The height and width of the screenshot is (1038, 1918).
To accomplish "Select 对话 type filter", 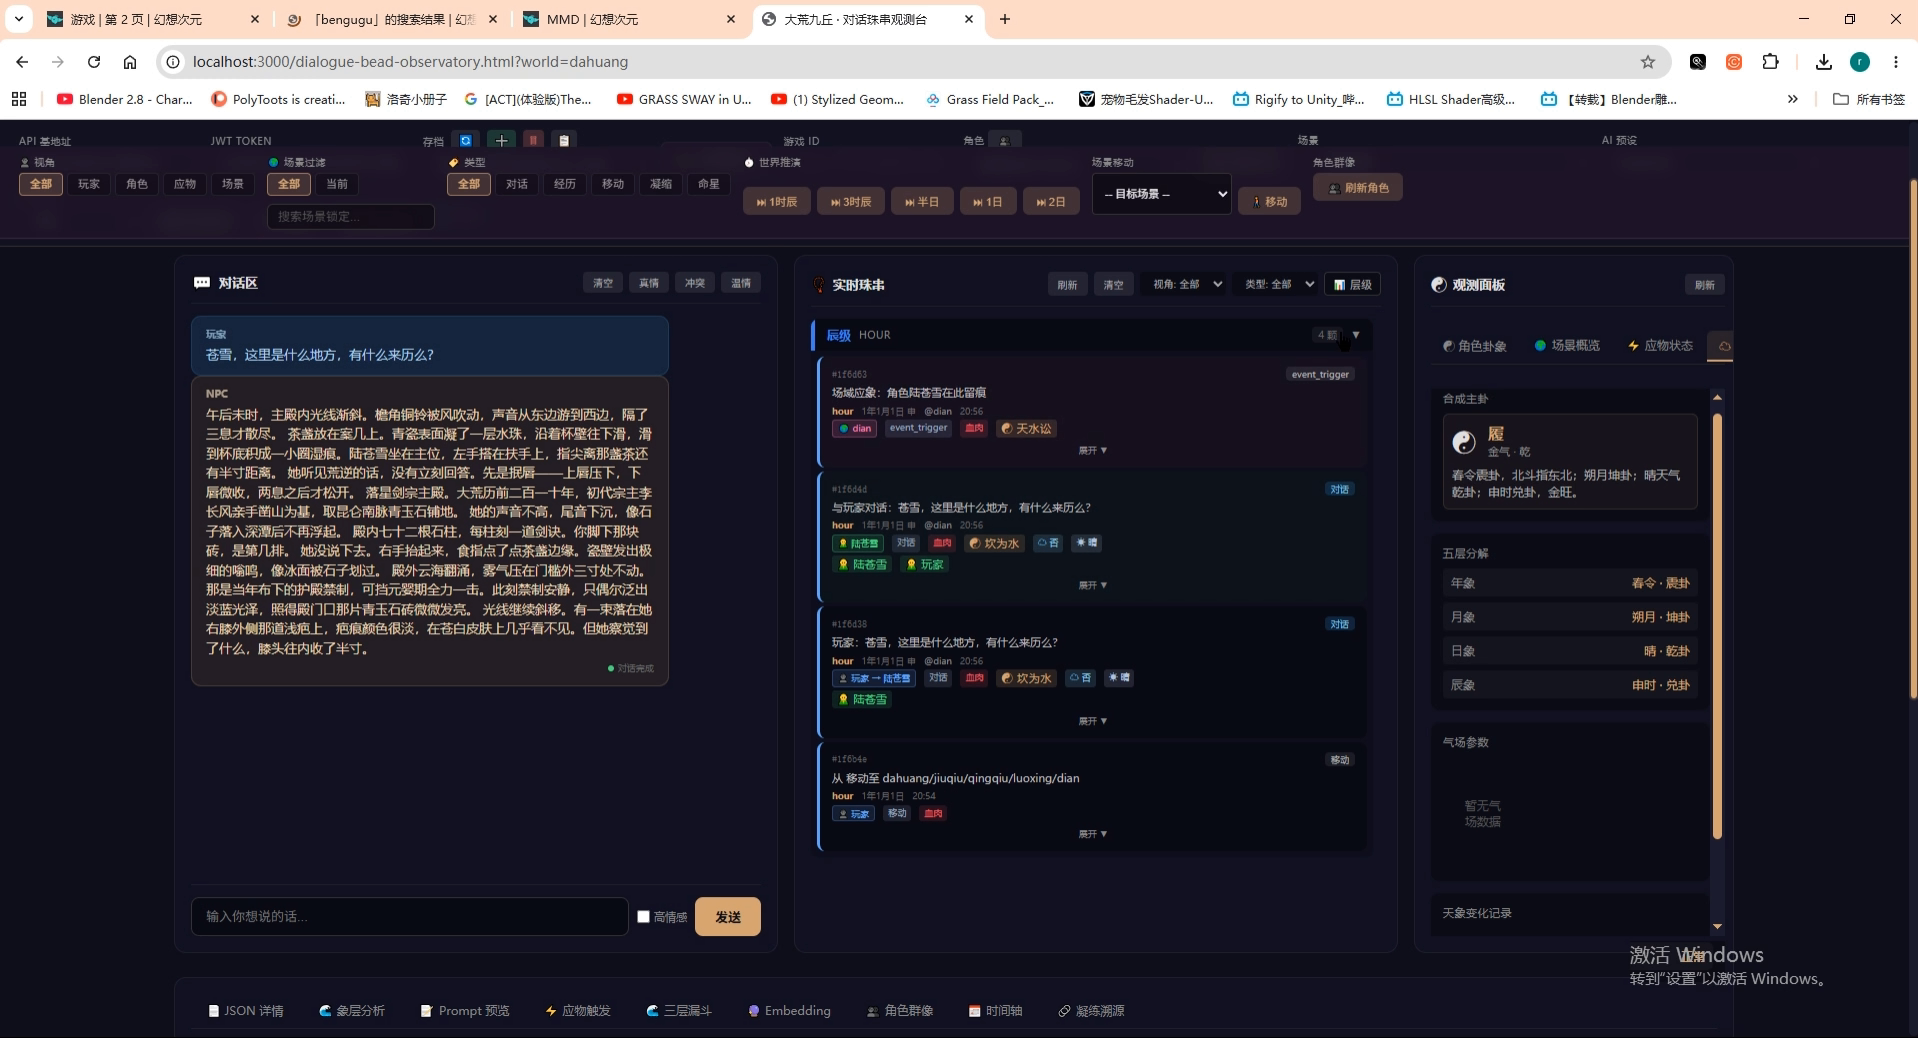I will [517, 184].
